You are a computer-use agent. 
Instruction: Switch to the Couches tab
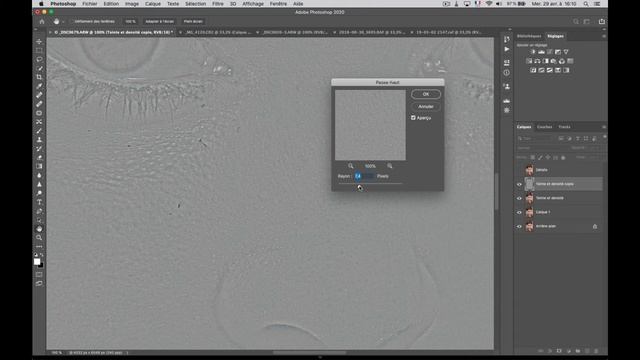click(544, 127)
